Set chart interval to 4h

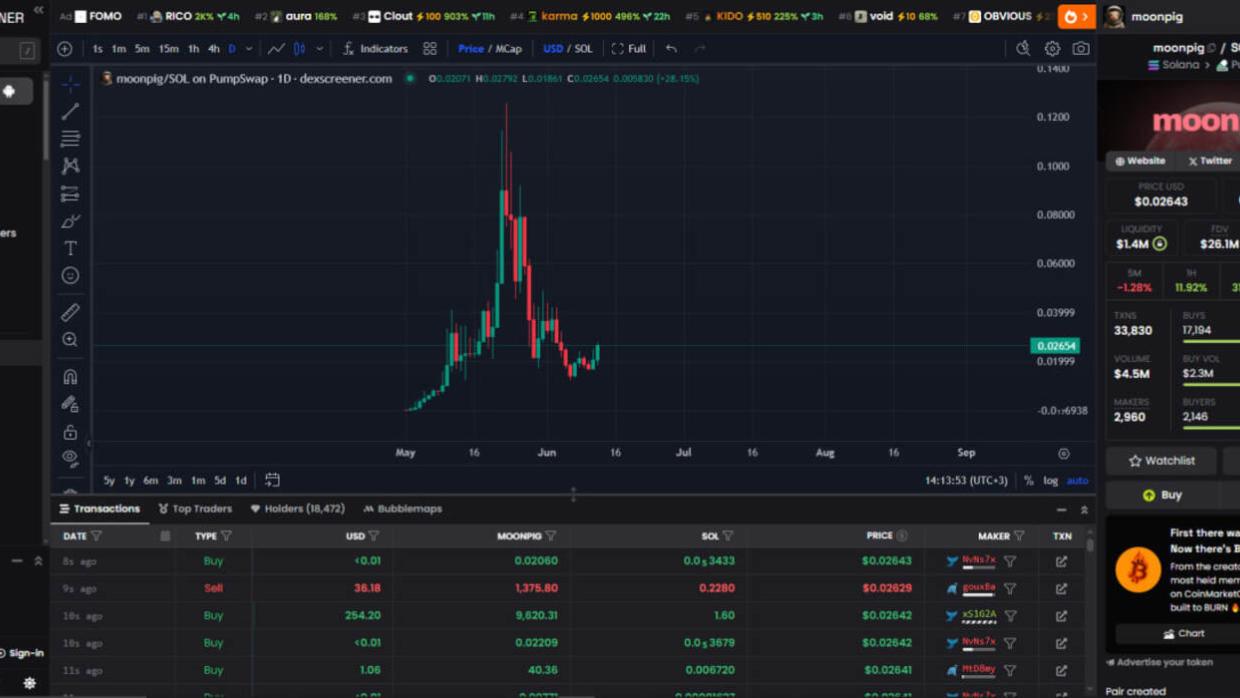point(213,48)
